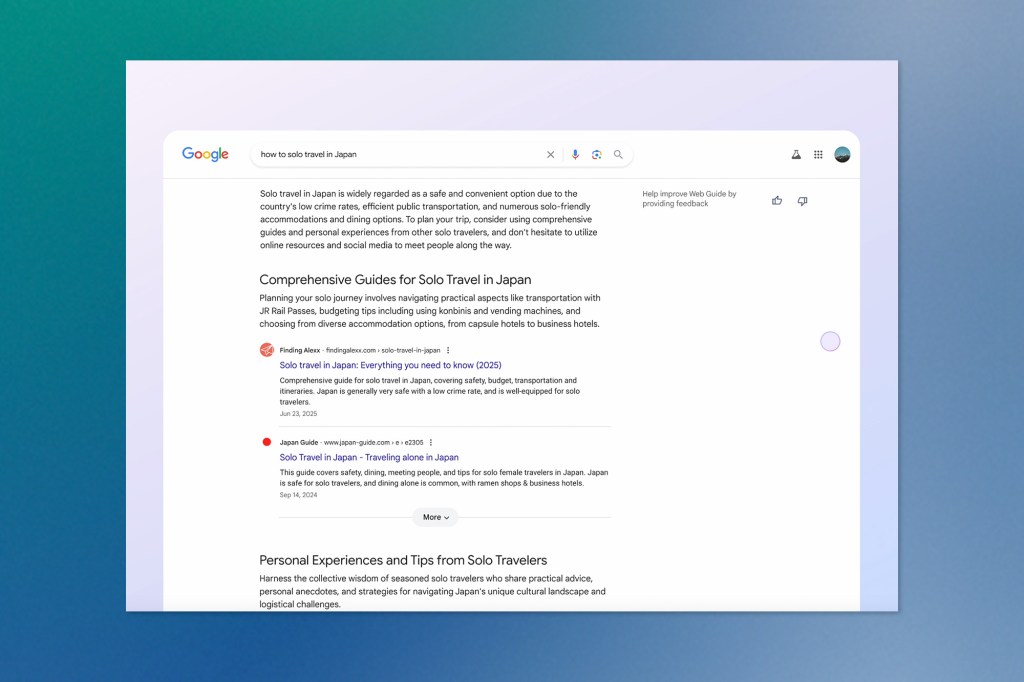Image resolution: width=1024 pixels, height=682 pixels.
Task: Open Search Labs flask icon
Action: click(796, 155)
